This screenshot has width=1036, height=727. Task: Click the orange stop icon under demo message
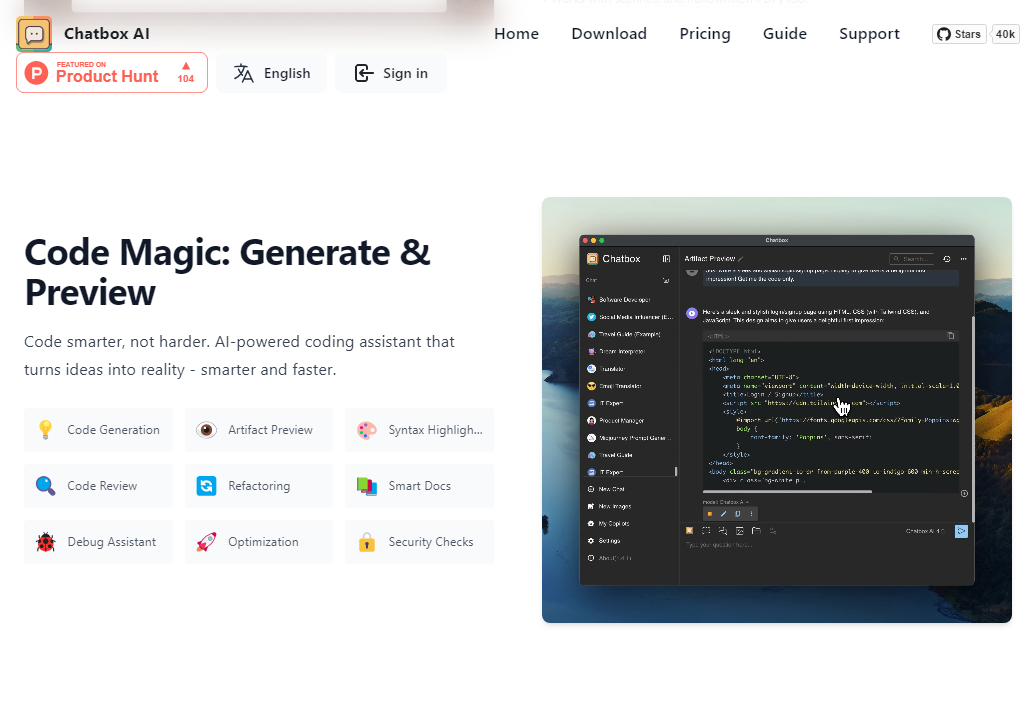710,514
